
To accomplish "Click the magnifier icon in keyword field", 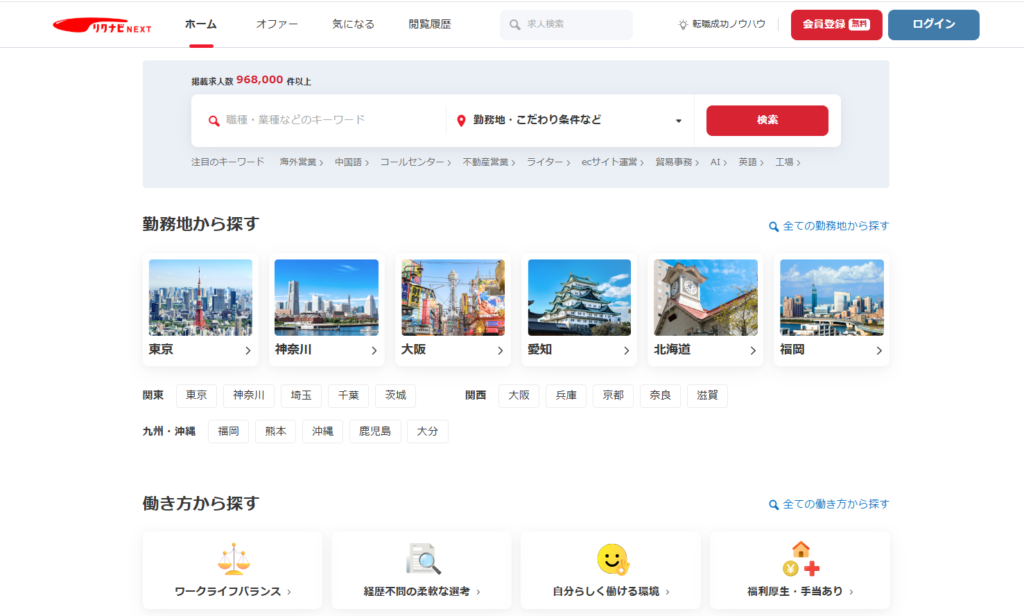I will pos(213,121).
